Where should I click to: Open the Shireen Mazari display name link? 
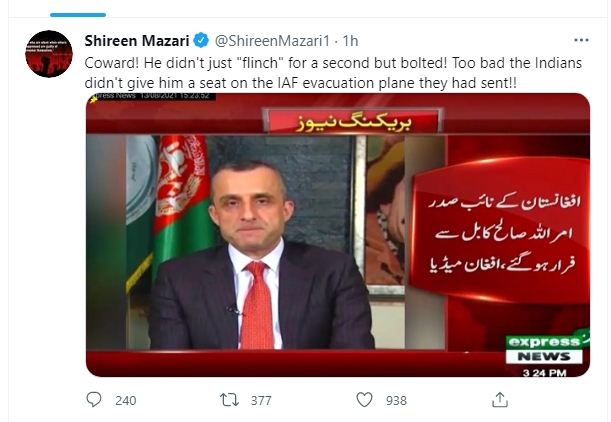coord(137,41)
